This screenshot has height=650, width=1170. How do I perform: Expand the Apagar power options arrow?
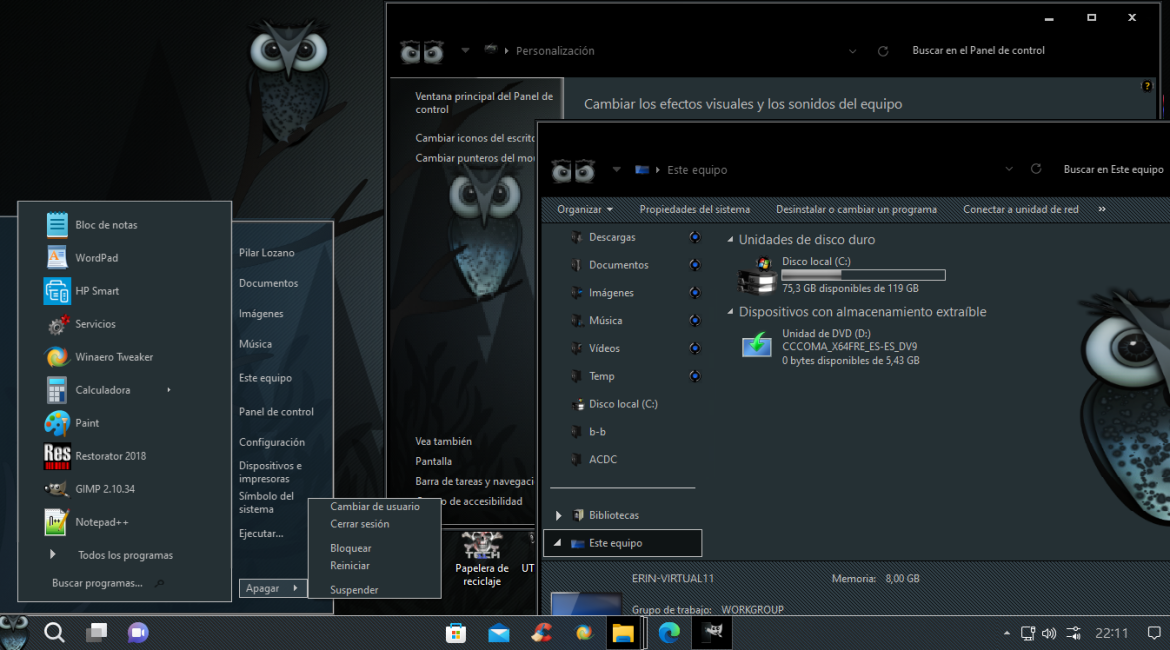tap(295, 588)
